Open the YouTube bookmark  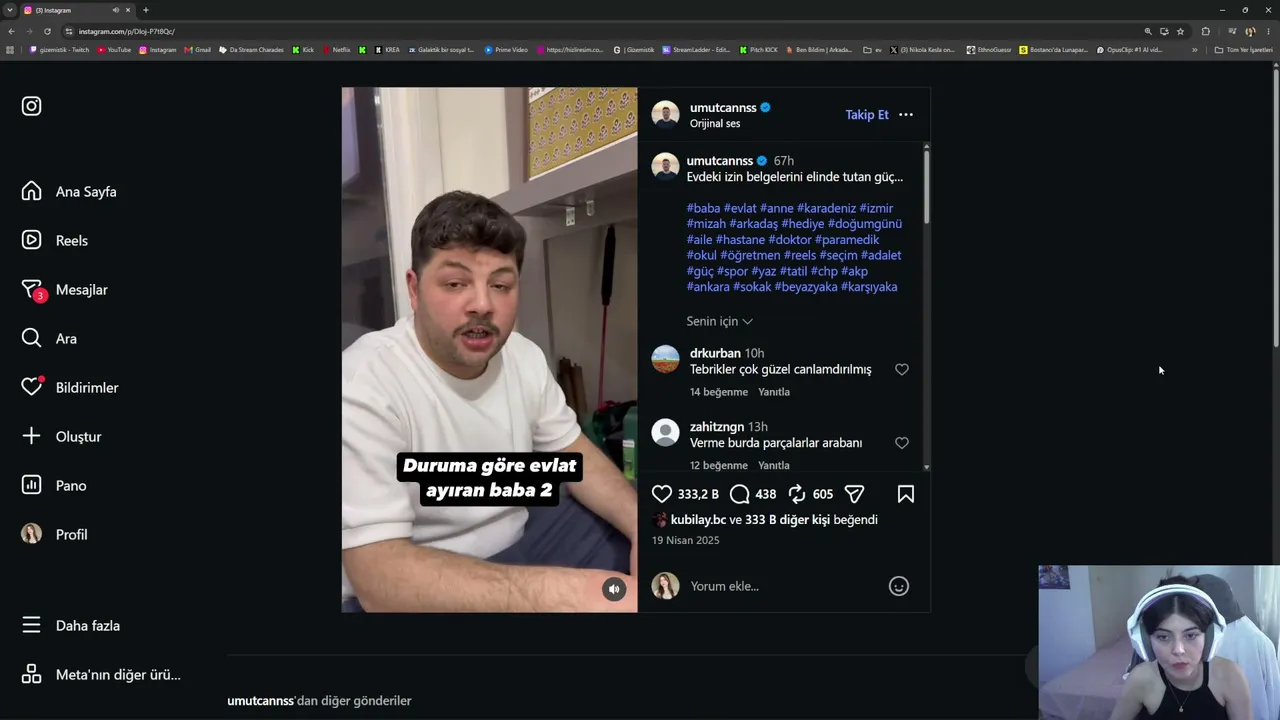[114, 50]
